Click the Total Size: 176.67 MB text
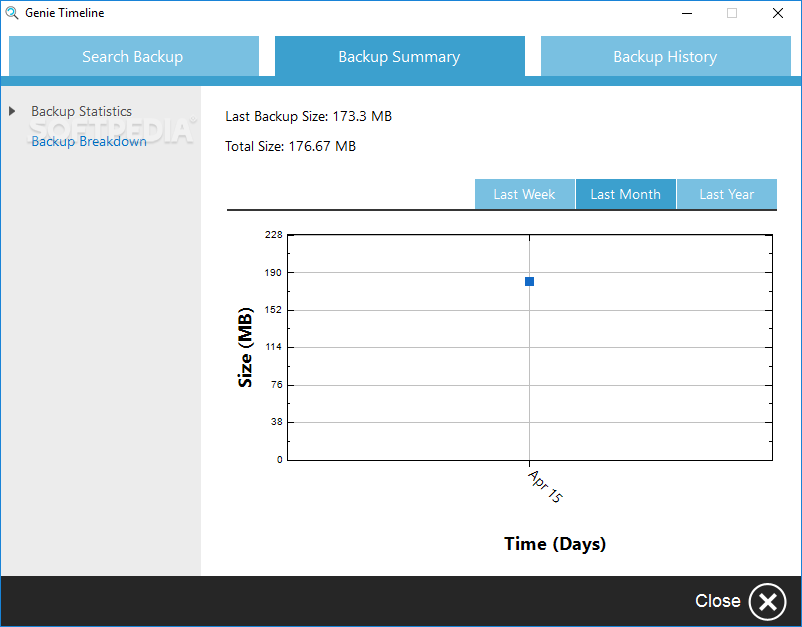 coord(291,146)
